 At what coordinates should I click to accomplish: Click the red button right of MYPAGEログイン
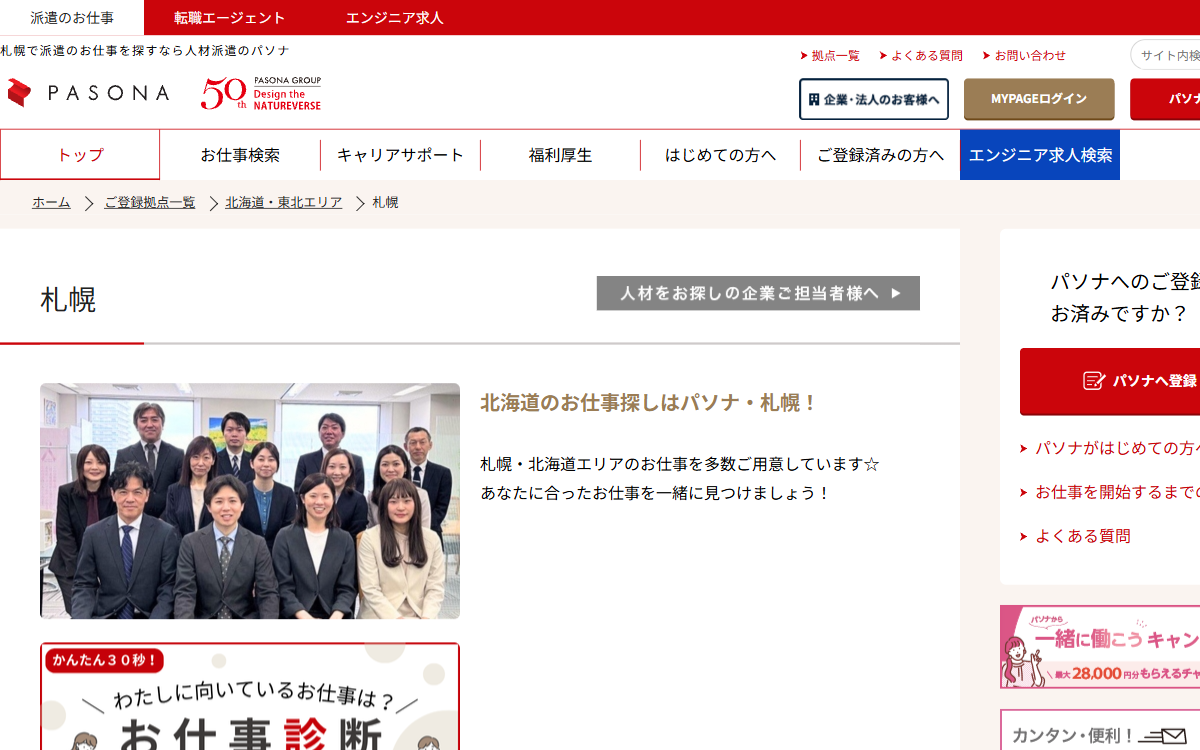[1165, 99]
